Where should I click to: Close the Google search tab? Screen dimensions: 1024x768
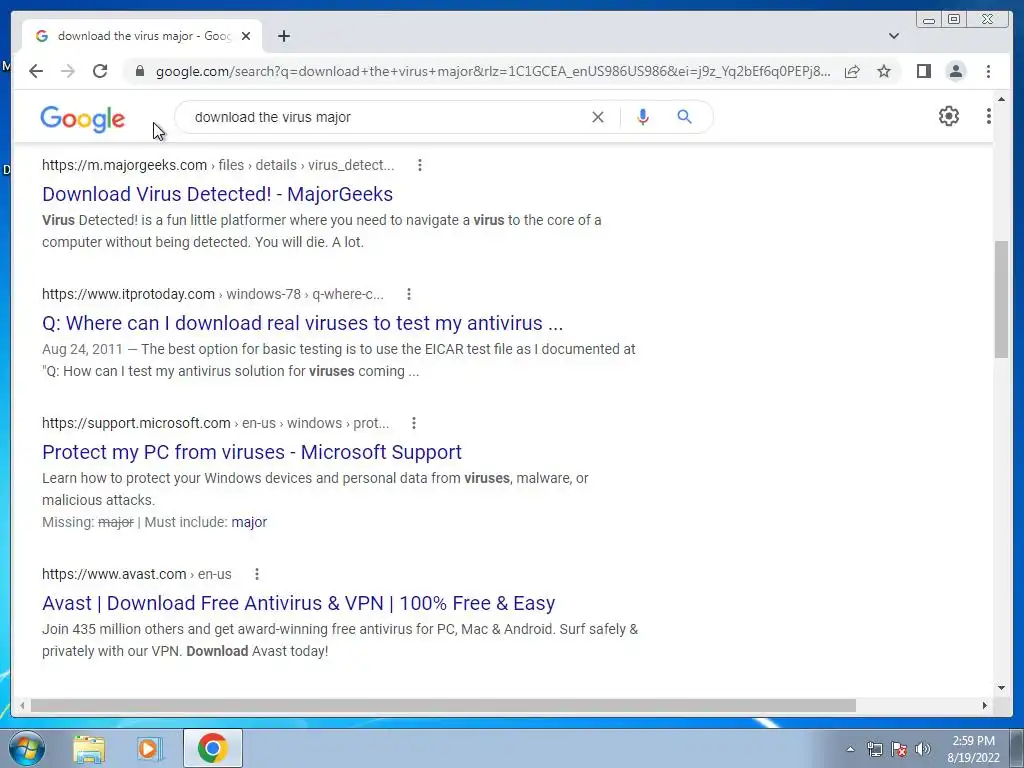coord(246,36)
